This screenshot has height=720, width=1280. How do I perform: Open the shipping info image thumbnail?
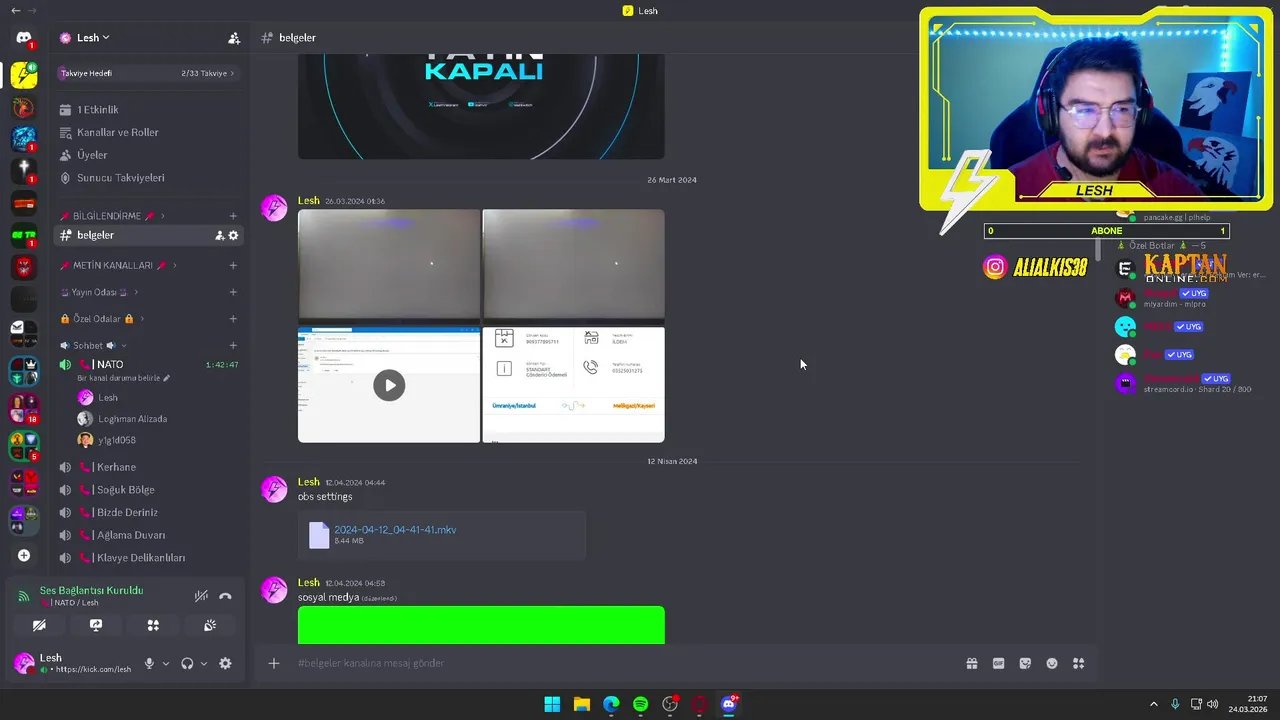point(573,384)
